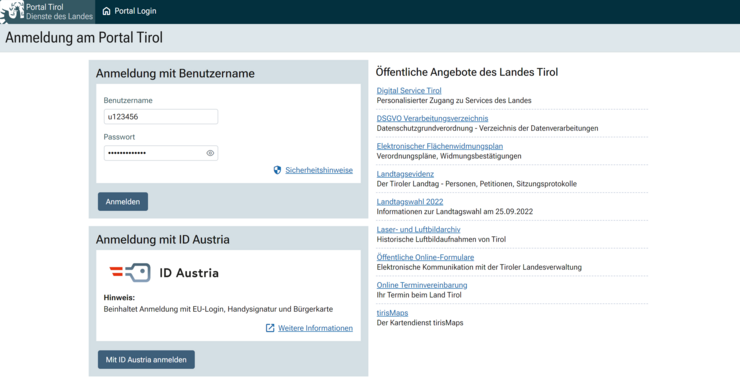Toggle password visibility with eye icon
The width and height of the screenshot is (740, 383).
tap(210, 153)
